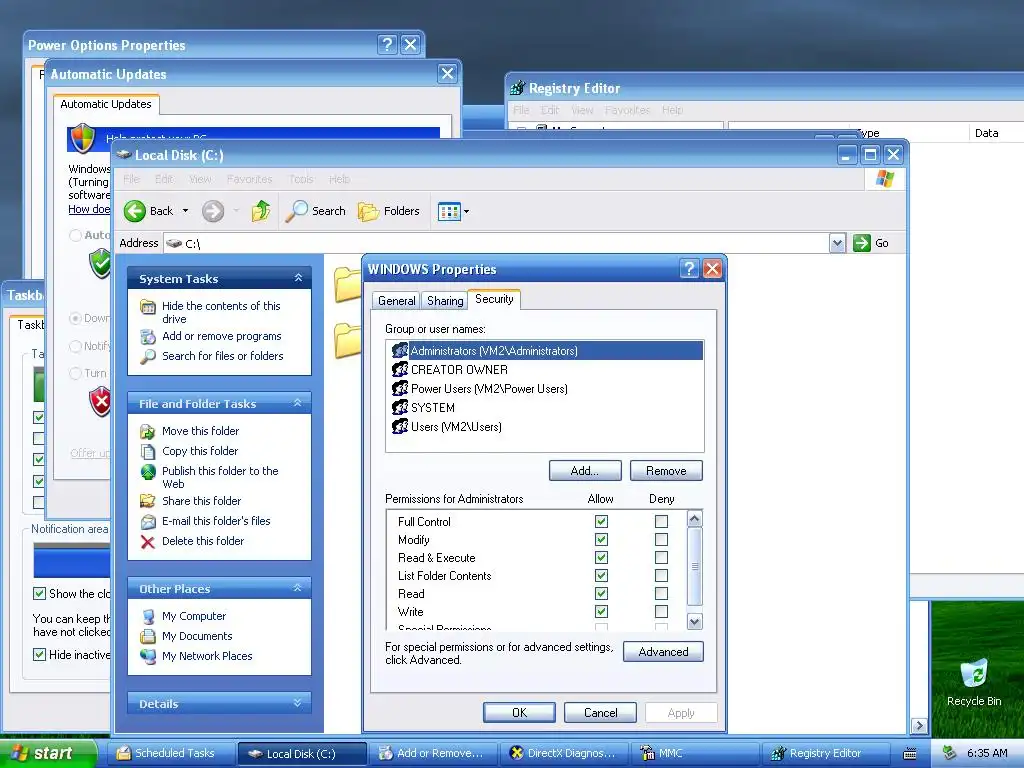
Task: Click permissions list scroll up arrow
Action: 695,519
